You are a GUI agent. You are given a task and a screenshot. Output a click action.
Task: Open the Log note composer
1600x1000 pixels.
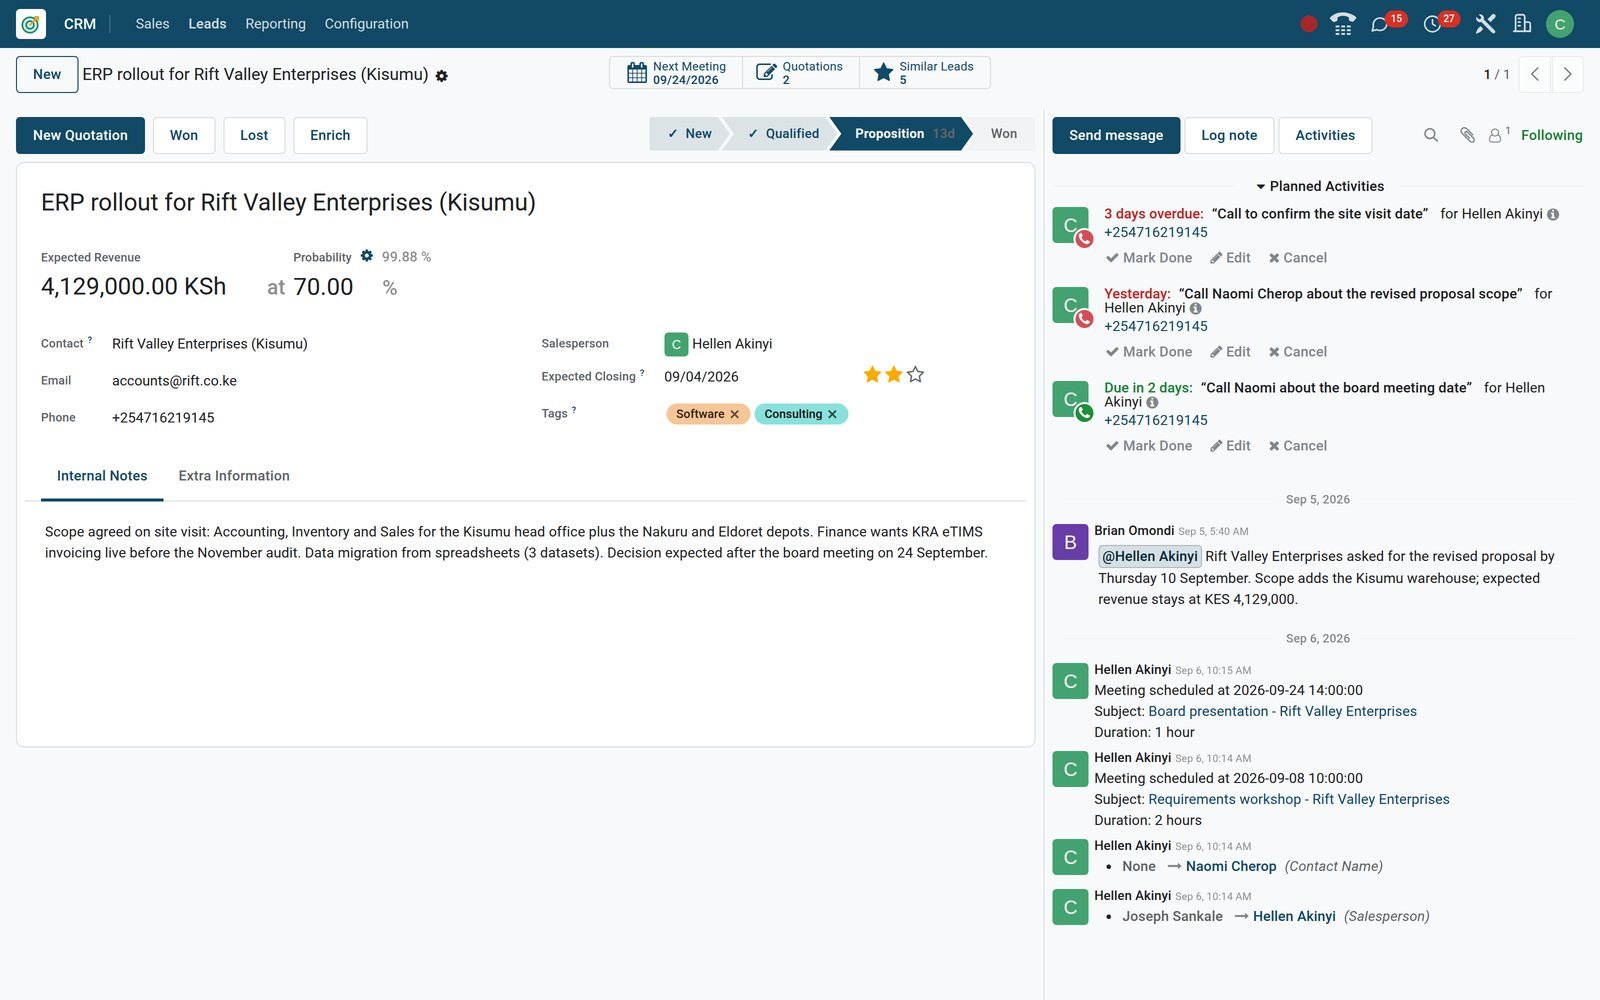tap(1229, 135)
